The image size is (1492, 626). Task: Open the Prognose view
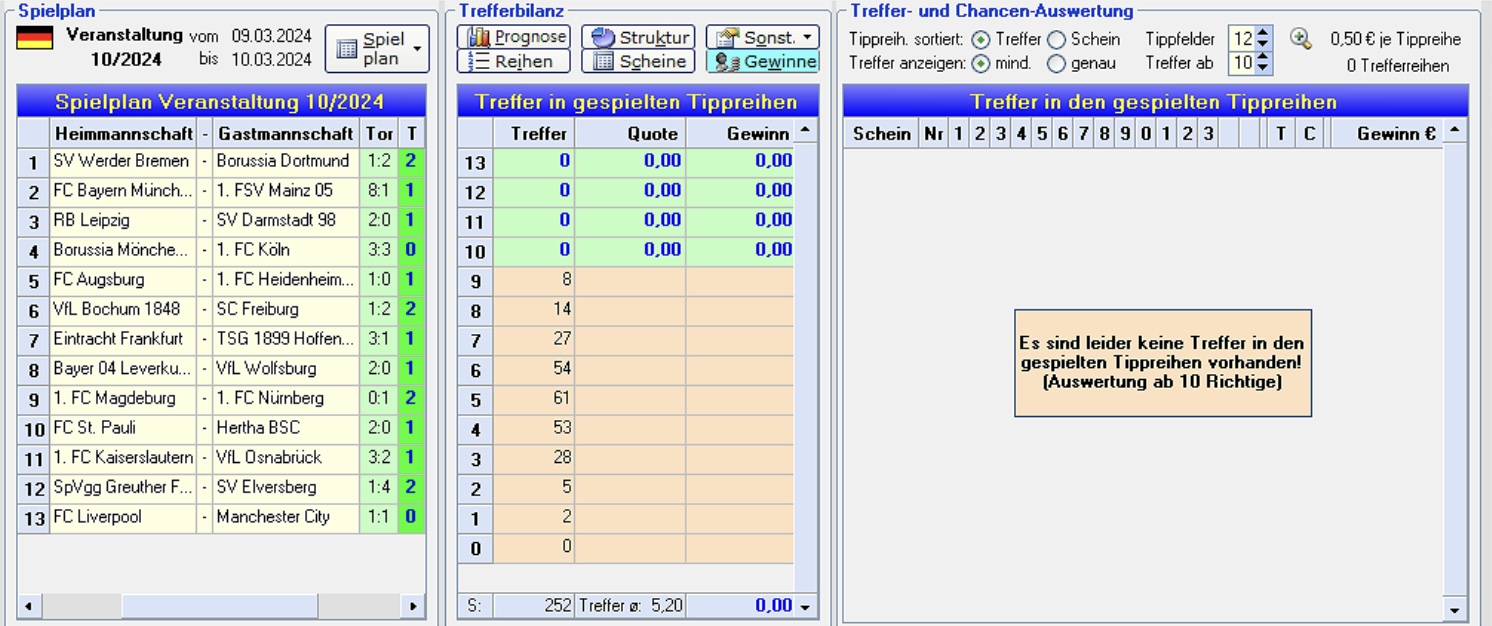[514, 37]
